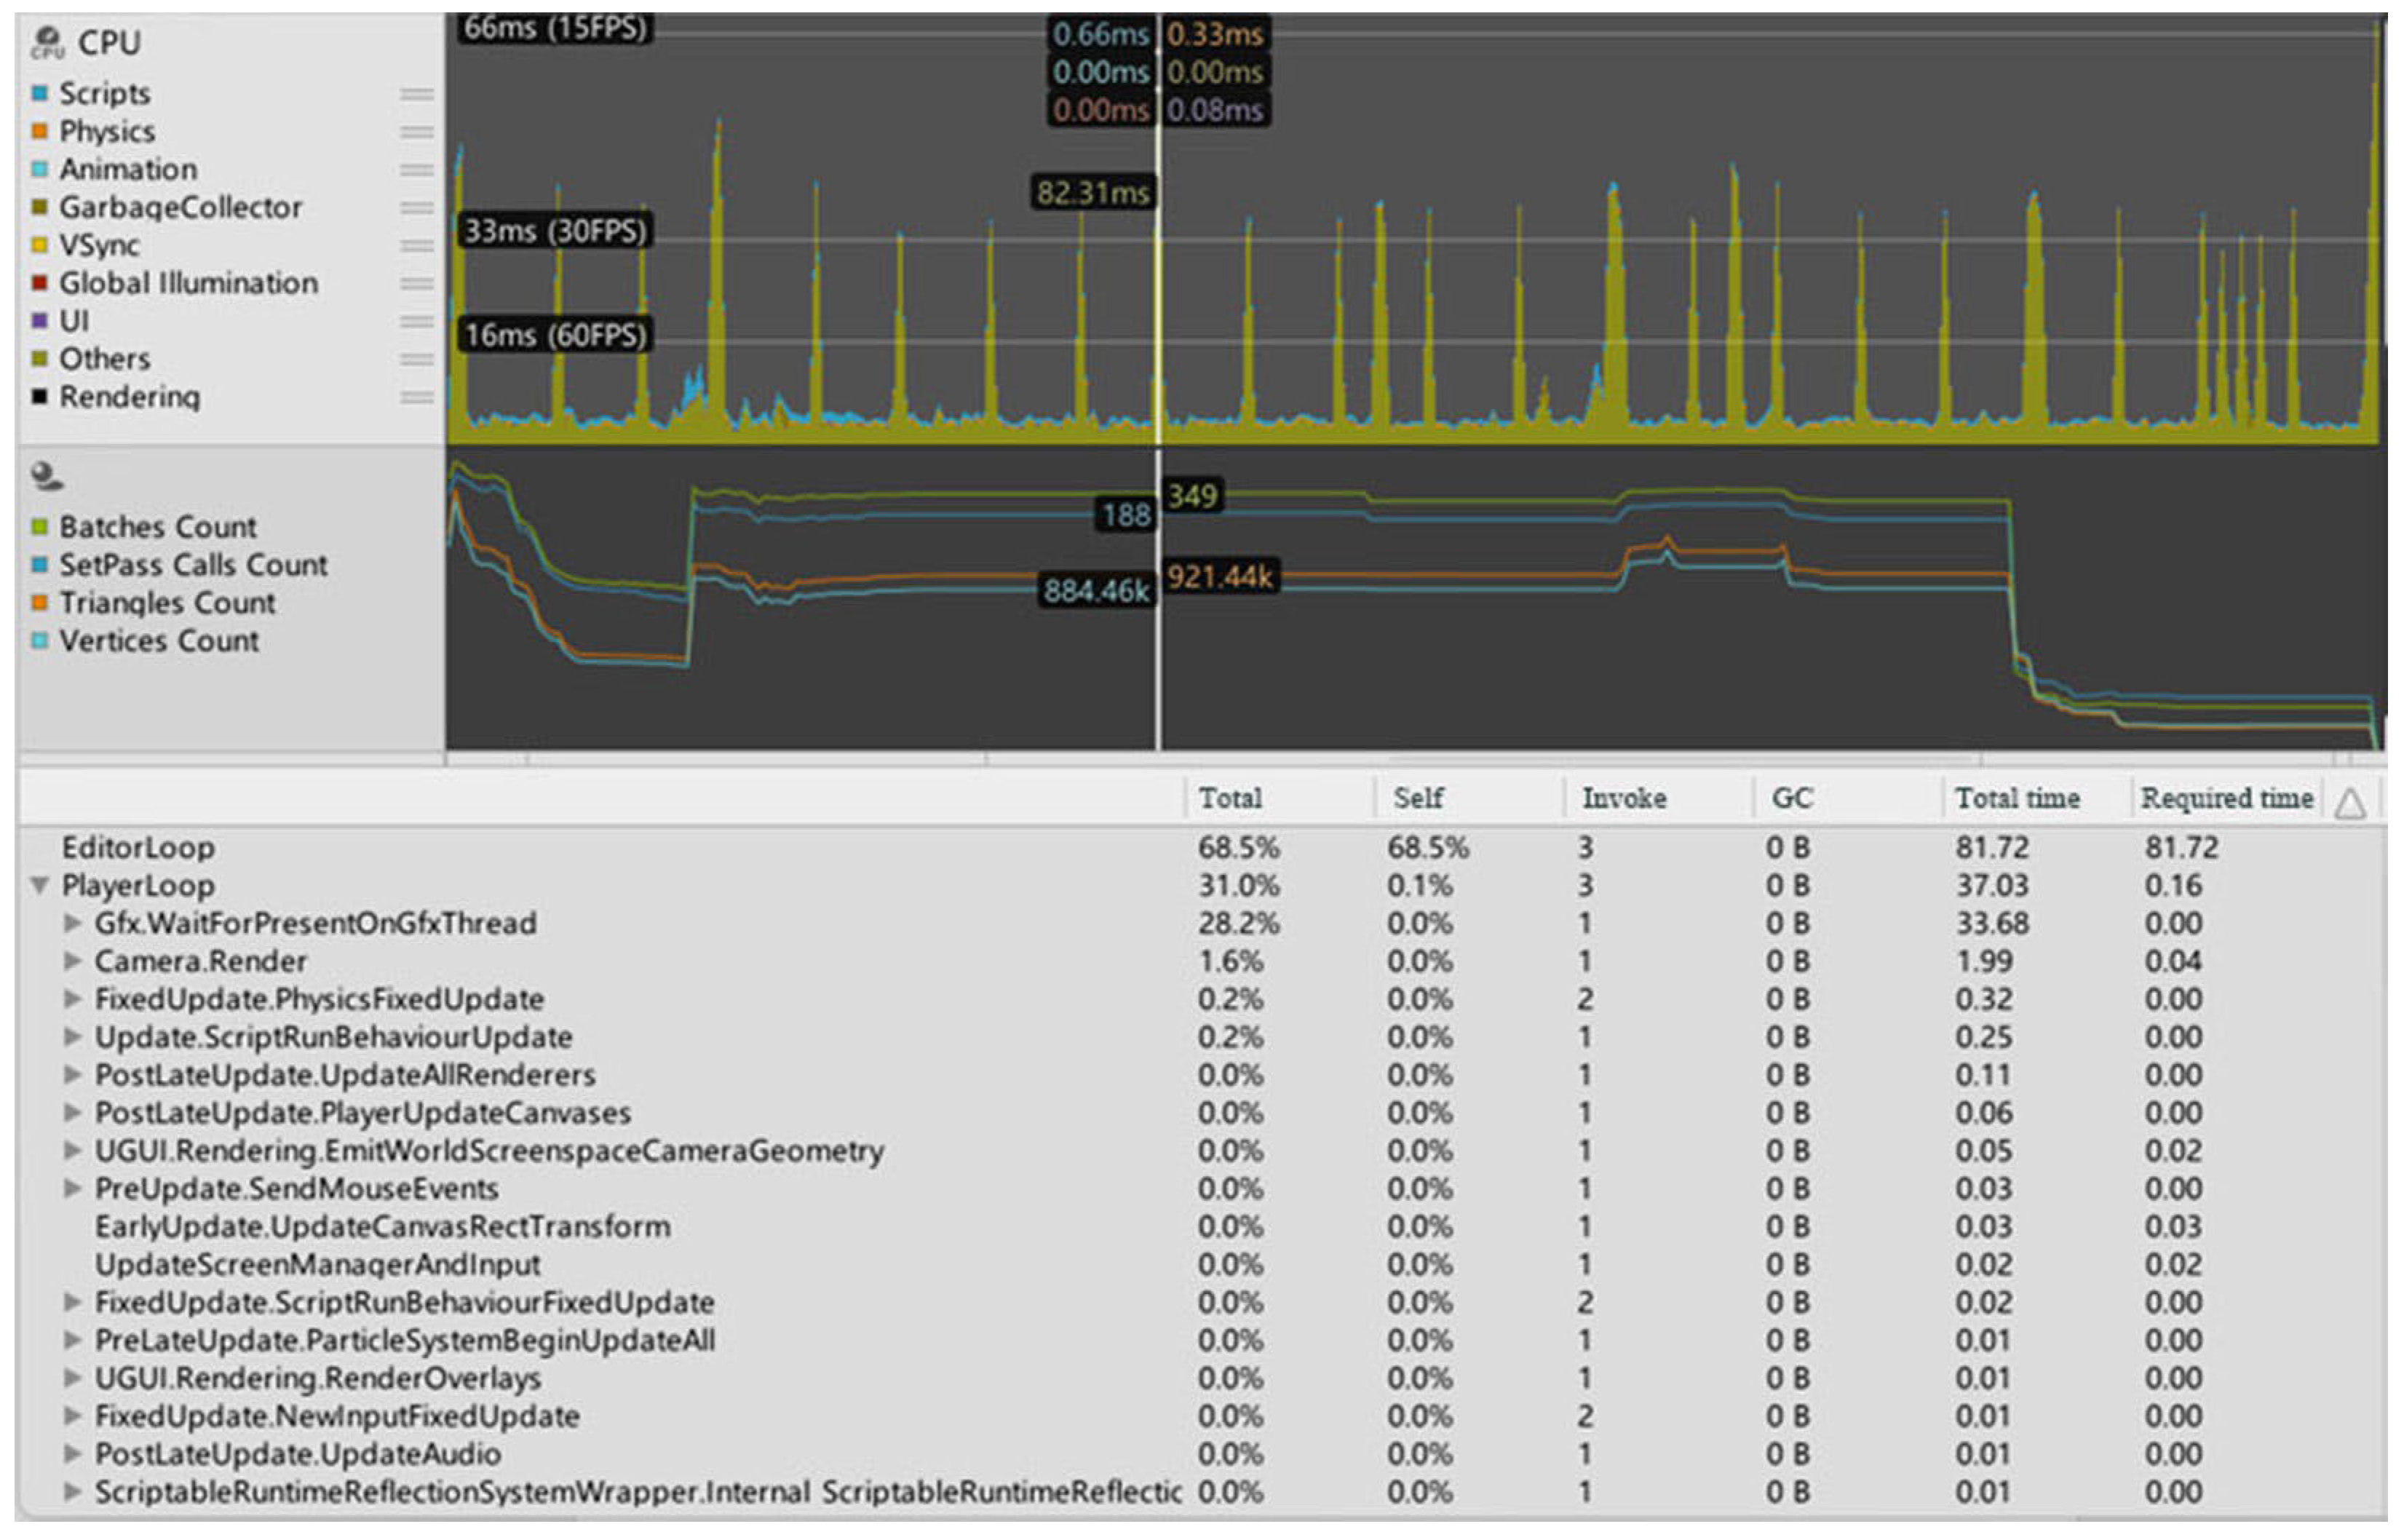Viewport: 2404px width, 1540px height.
Task: Select the EditorLoop row
Action: 138,848
